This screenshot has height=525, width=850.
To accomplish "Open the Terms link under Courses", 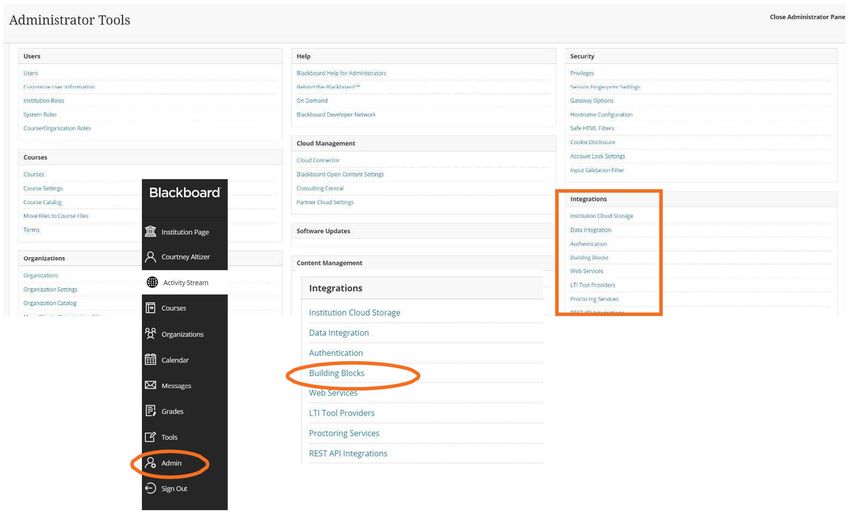I will tap(31, 229).
